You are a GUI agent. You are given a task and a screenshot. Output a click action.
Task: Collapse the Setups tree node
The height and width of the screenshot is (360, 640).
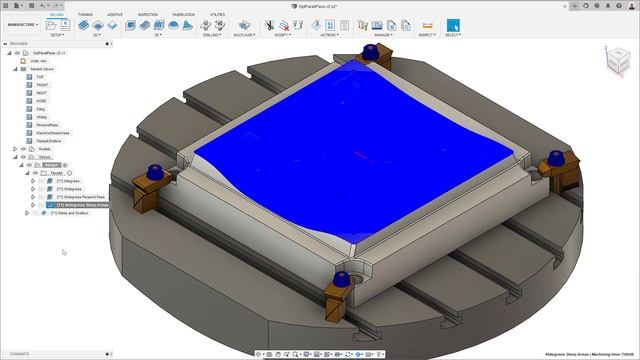[15, 157]
